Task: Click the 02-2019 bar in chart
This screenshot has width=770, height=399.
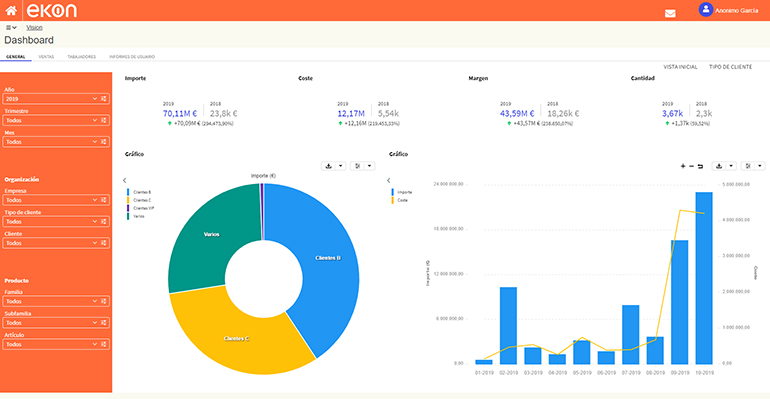Action: coord(508,325)
